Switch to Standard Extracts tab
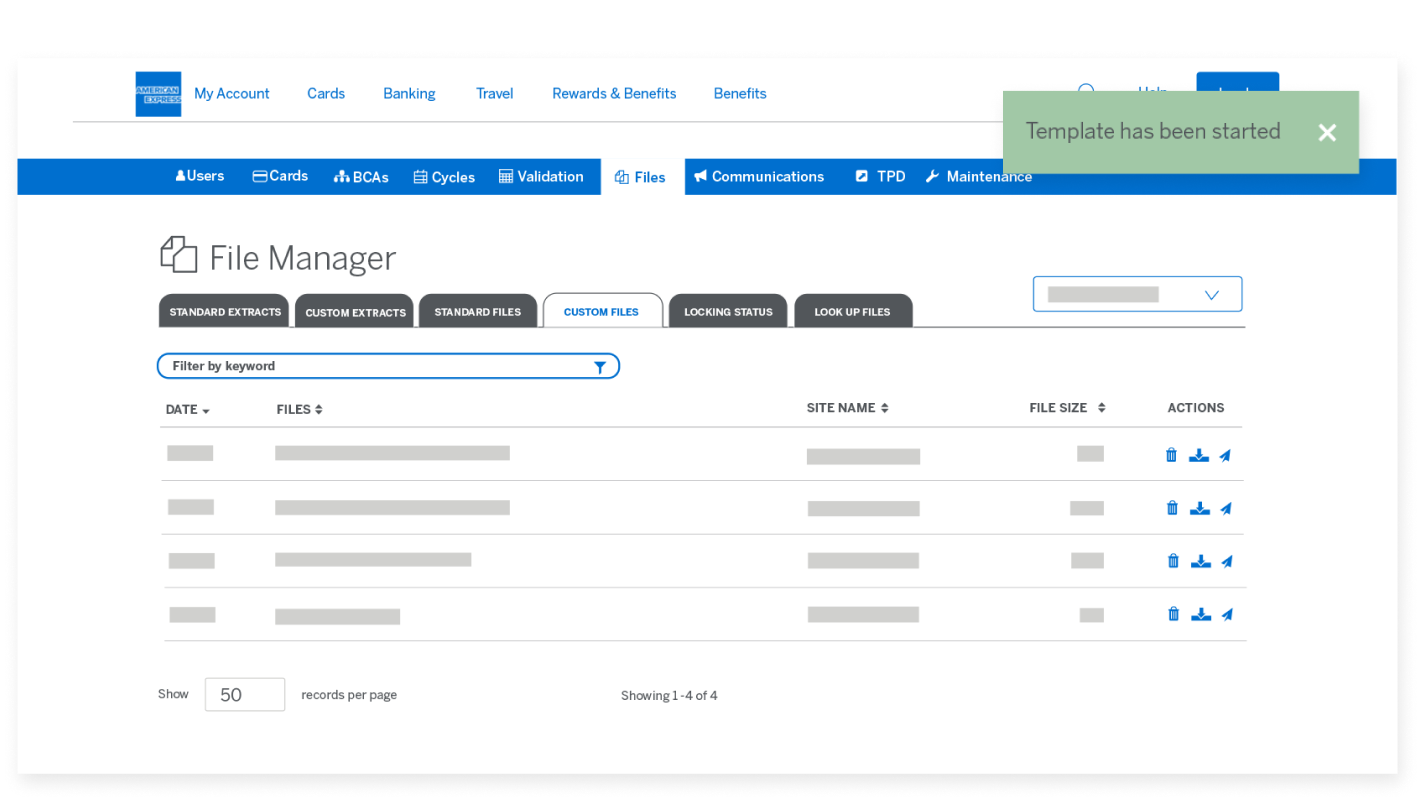Screen dimensions: 1421x797 point(224,312)
